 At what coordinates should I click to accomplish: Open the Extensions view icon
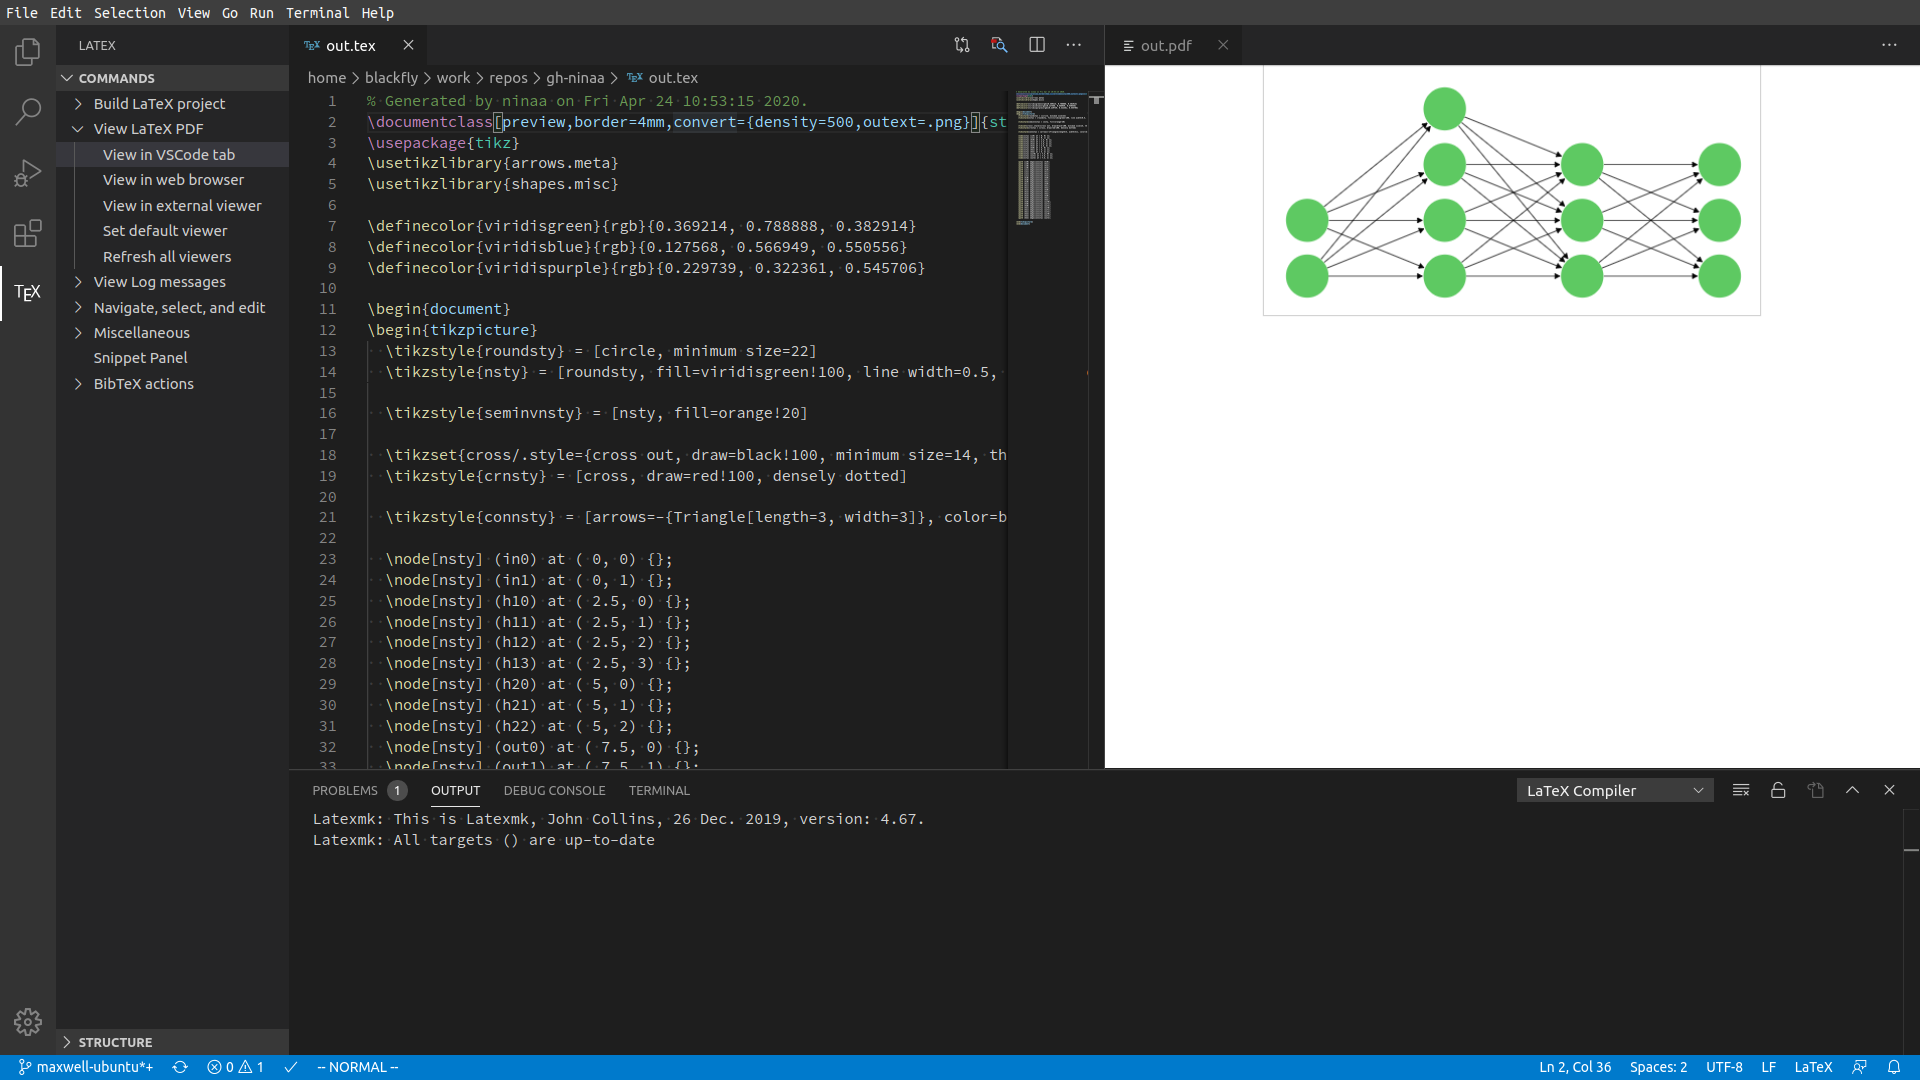click(x=28, y=233)
